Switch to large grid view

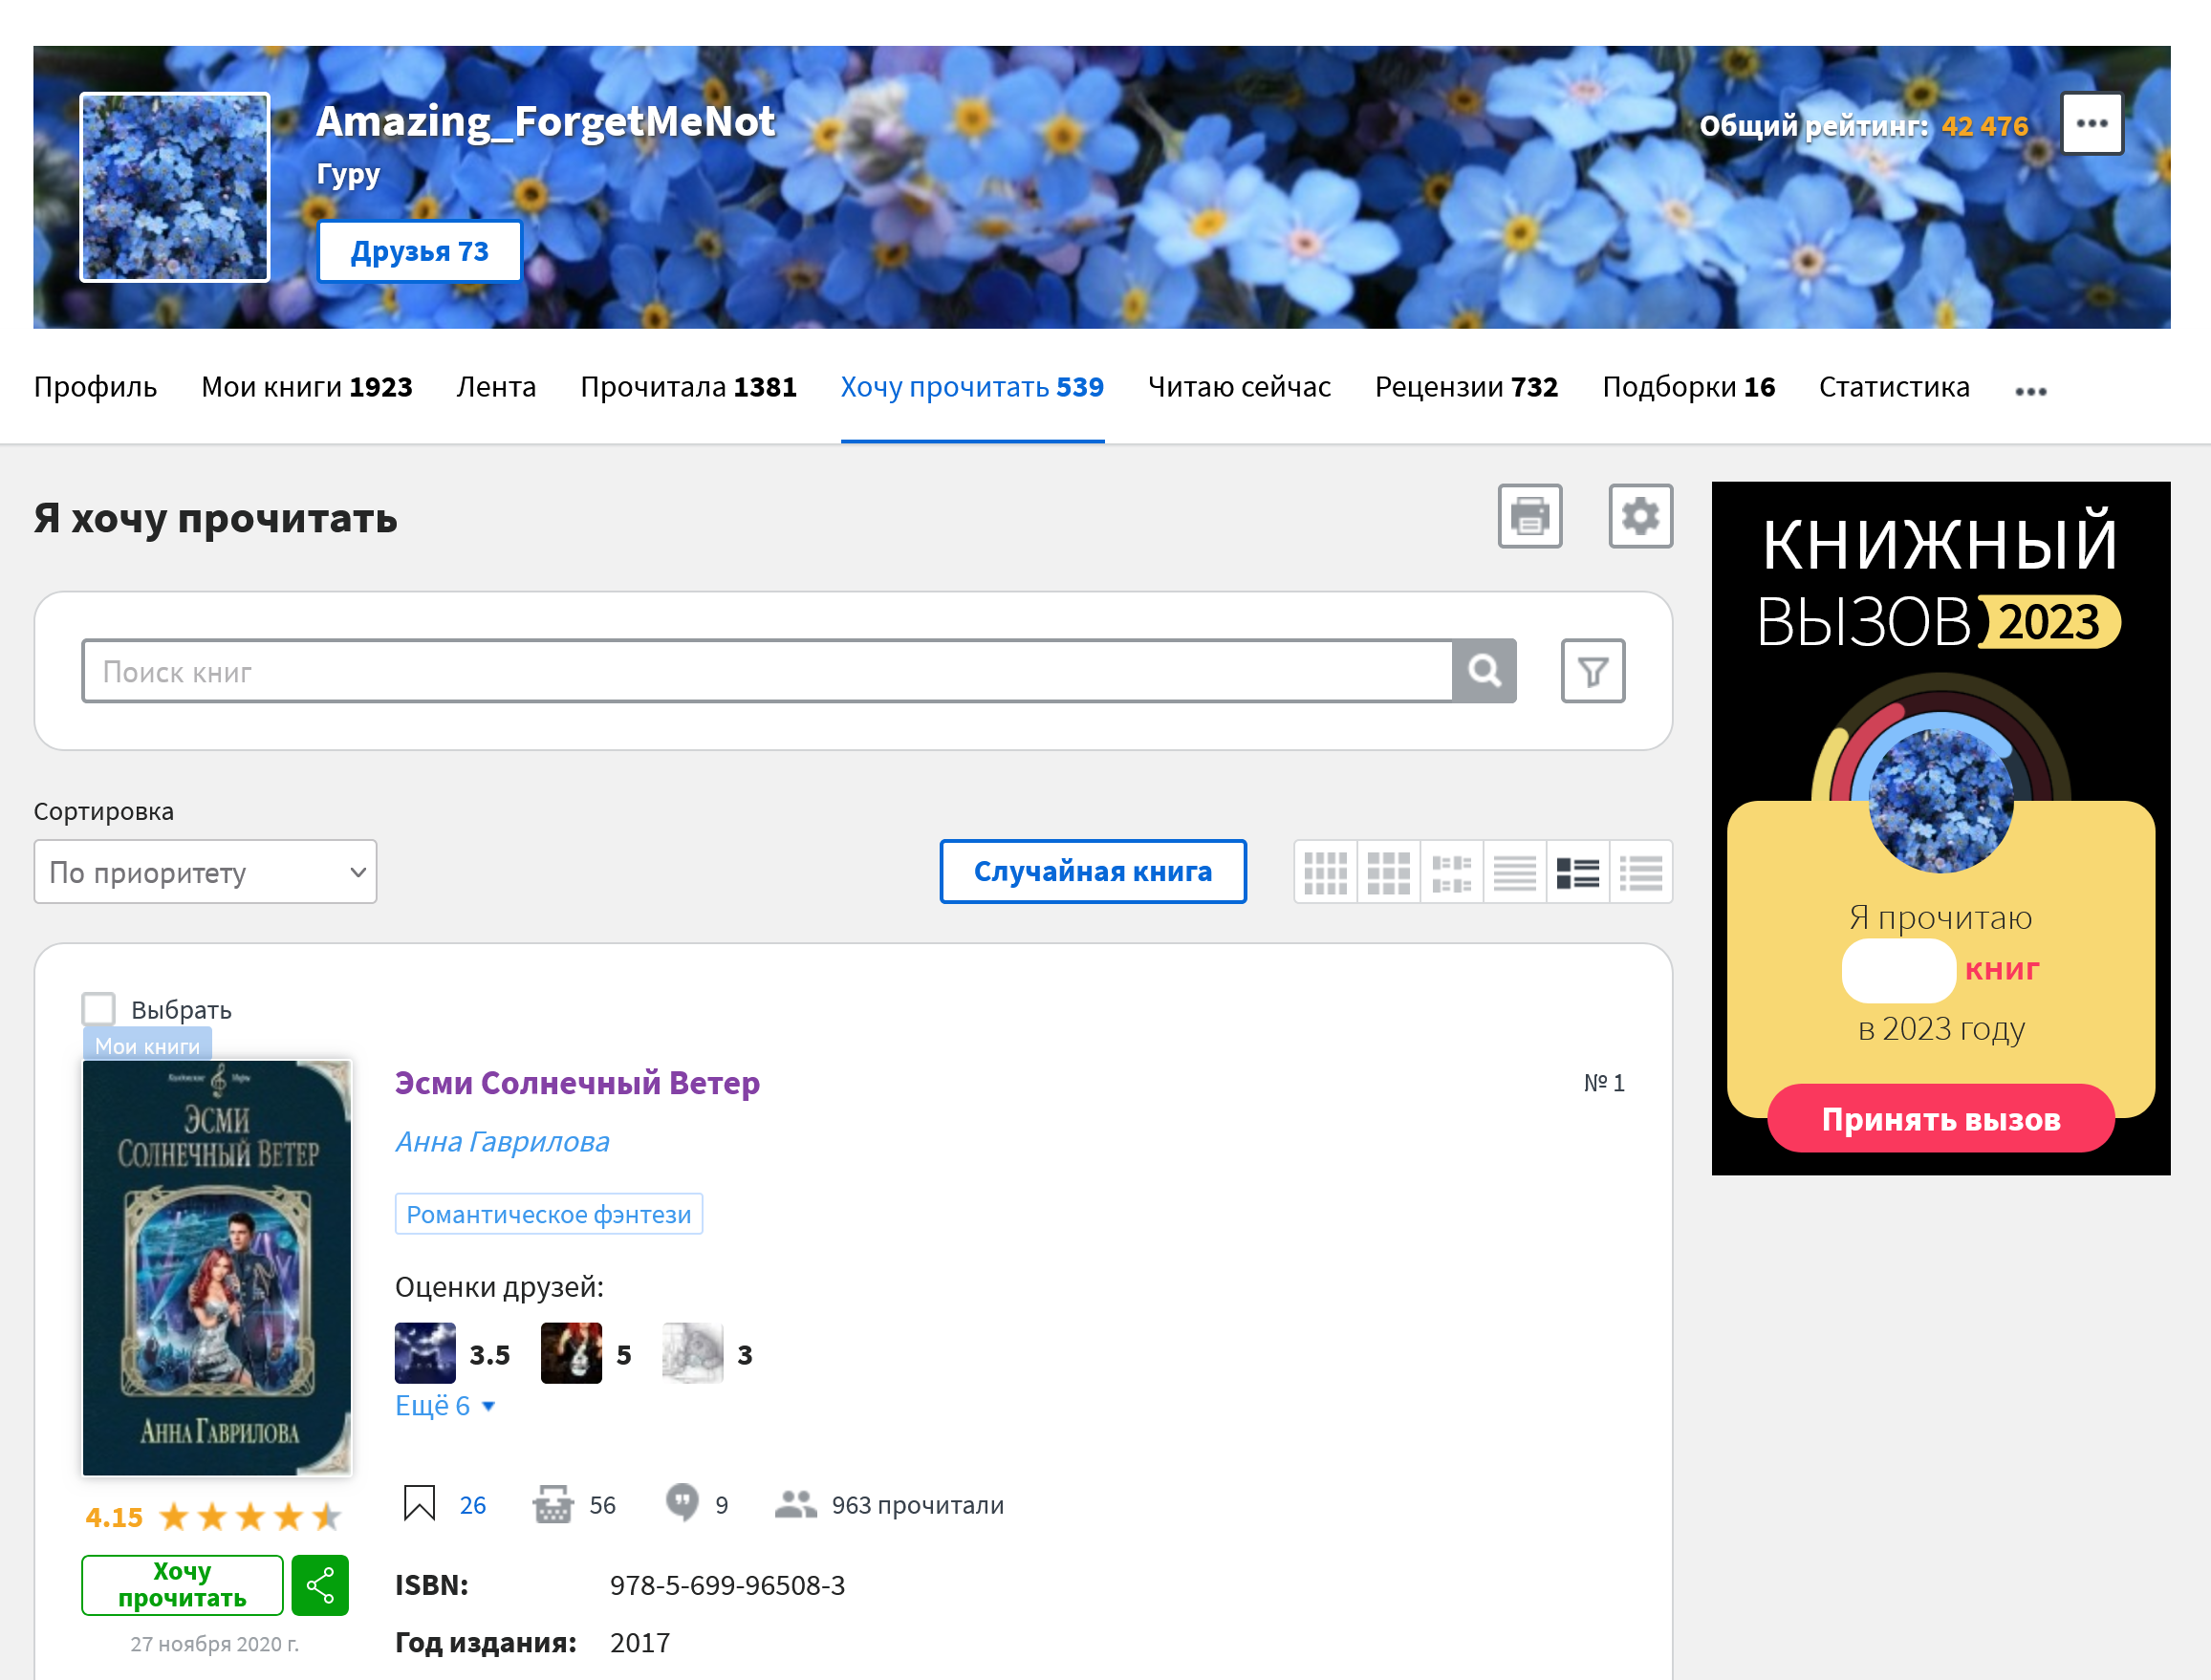[x=1388, y=872]
